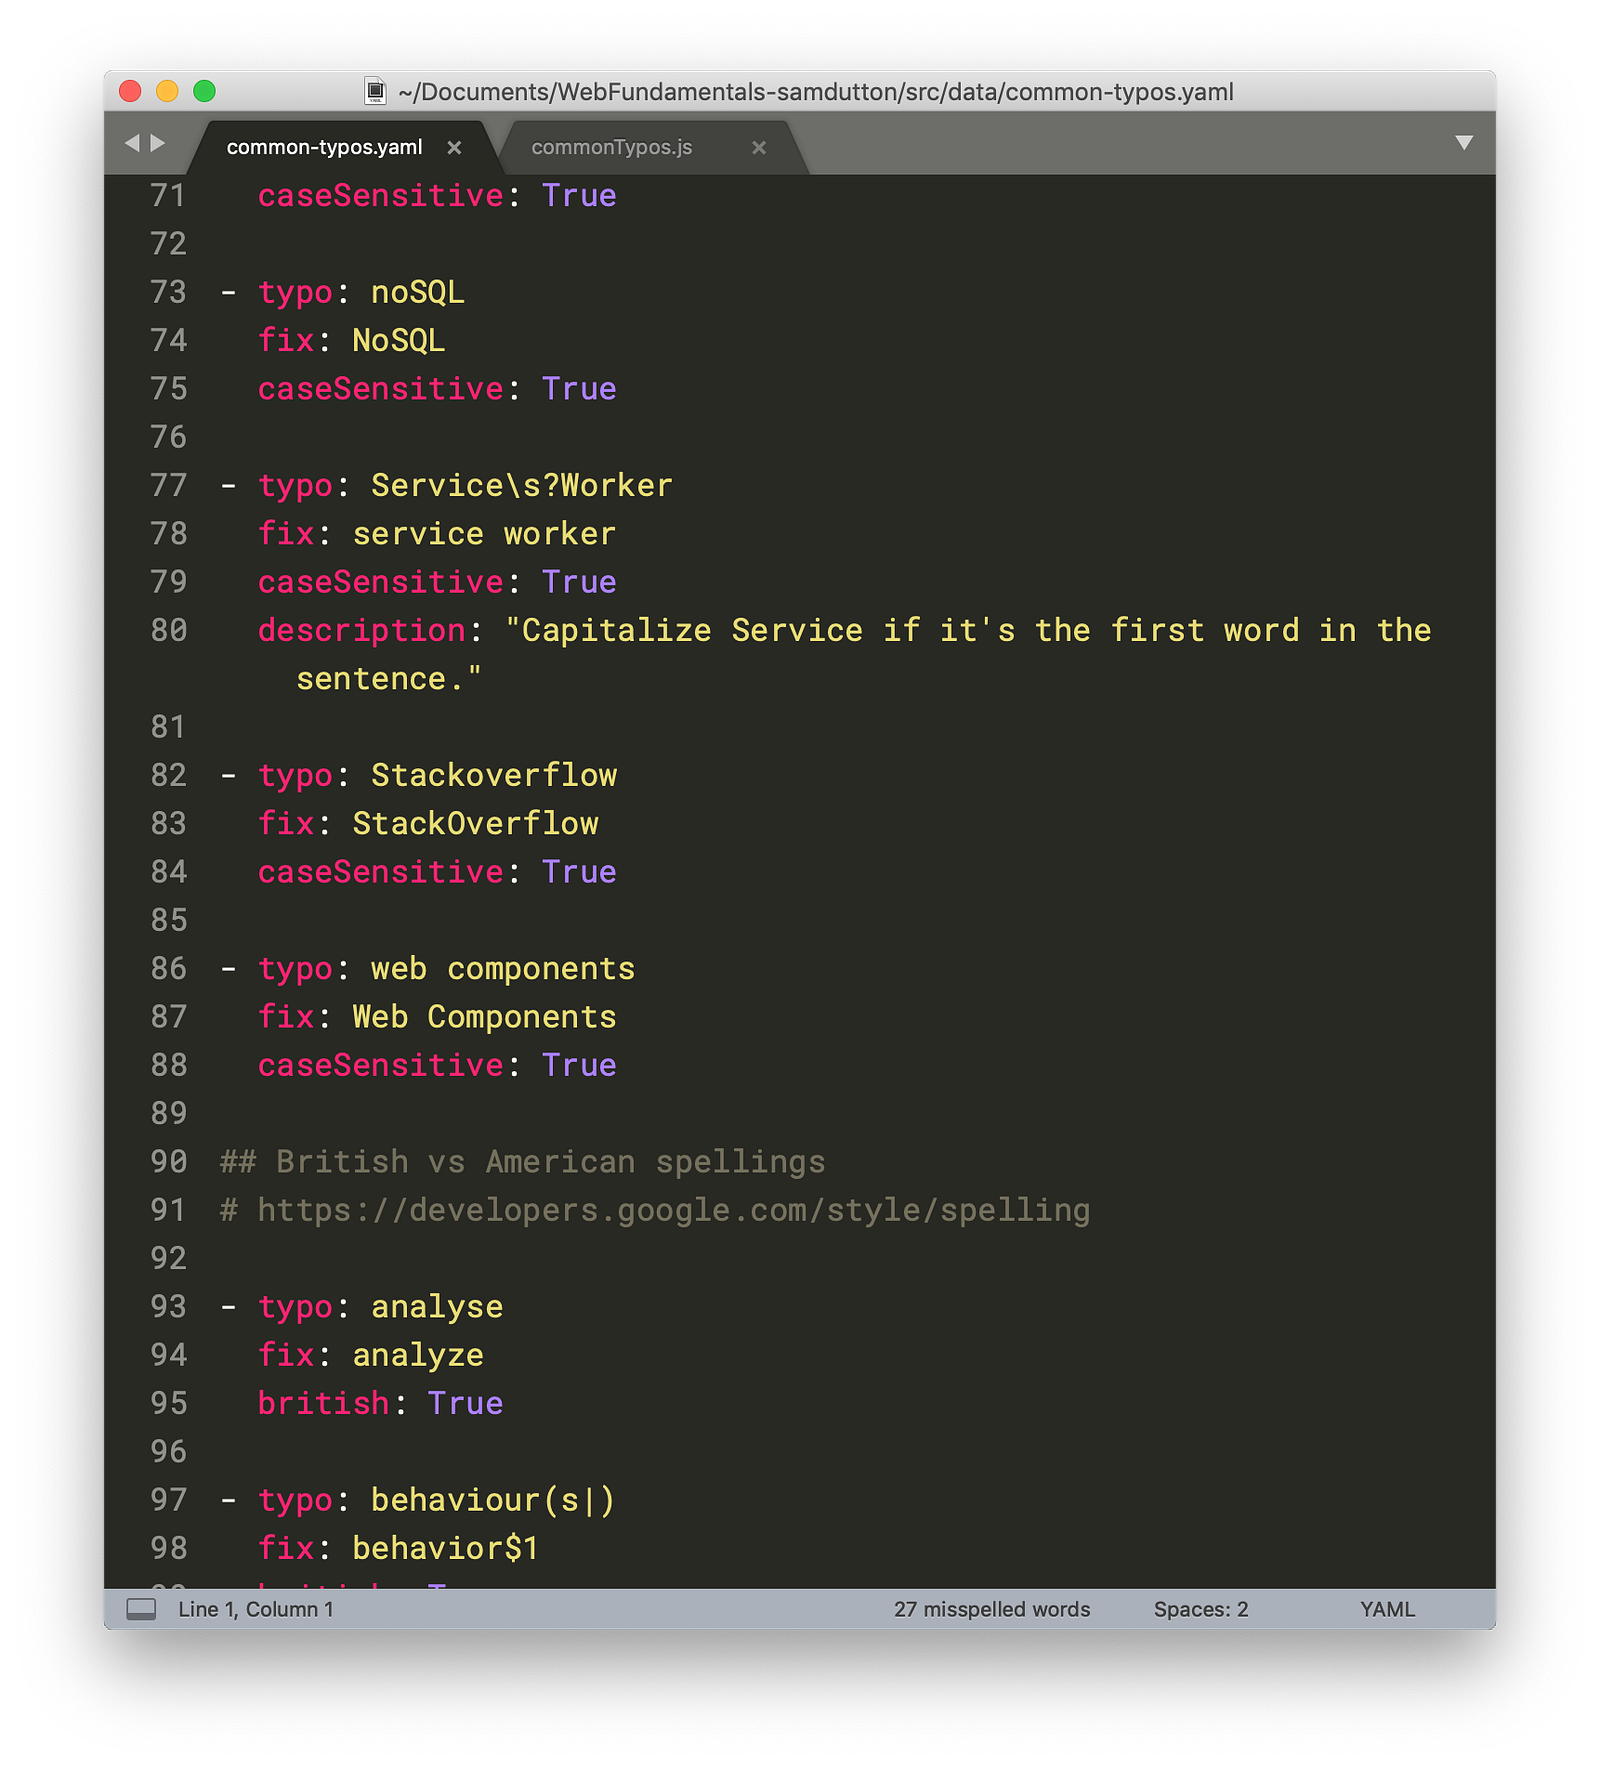Viewport: 1600px width, 1767px height.
Task: Click the green zoom window button
Action: point(204,91)
